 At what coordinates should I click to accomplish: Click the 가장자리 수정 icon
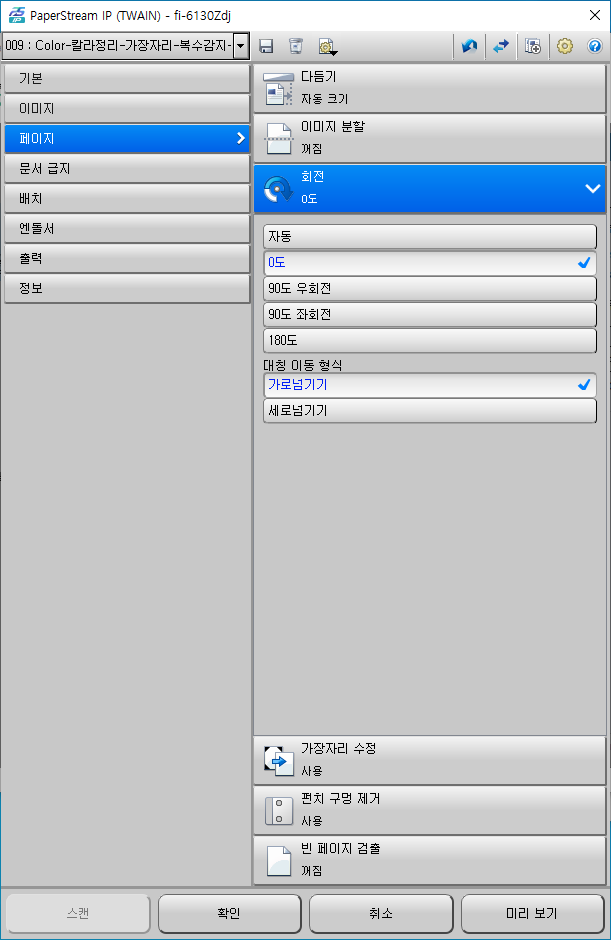278,760
